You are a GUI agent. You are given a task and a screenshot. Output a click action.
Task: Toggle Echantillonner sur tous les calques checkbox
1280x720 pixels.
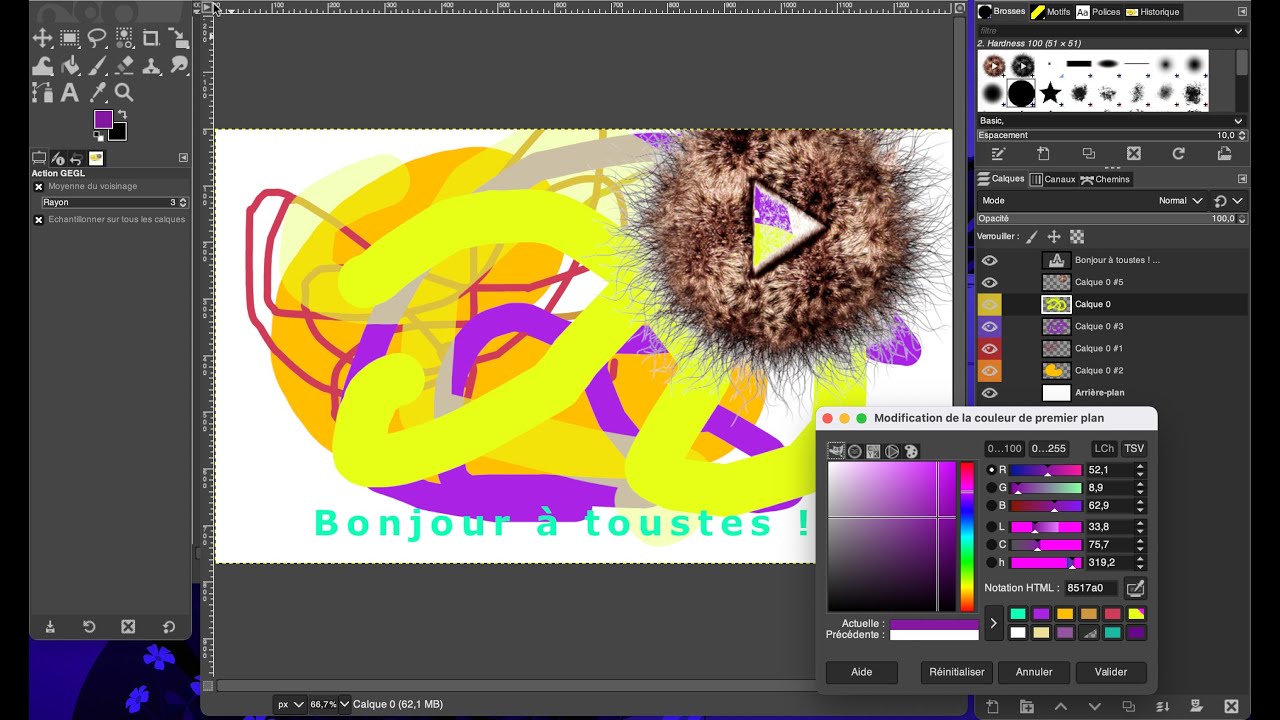pos(39,220)
